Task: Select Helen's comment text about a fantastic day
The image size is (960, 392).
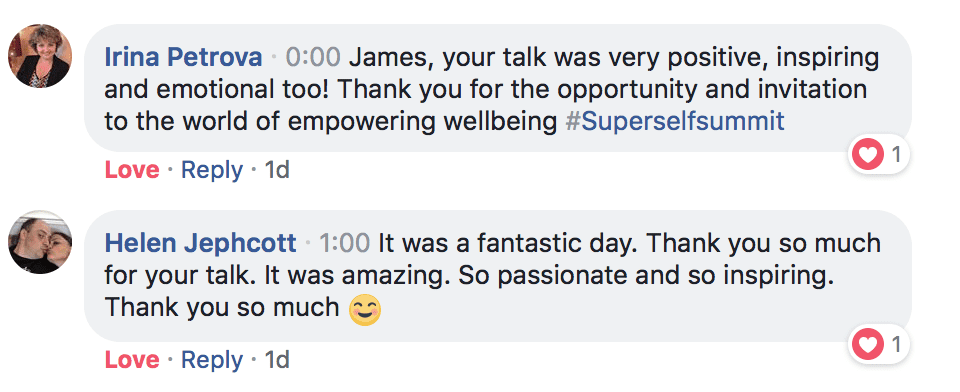Action: click(x=493, y=276)
